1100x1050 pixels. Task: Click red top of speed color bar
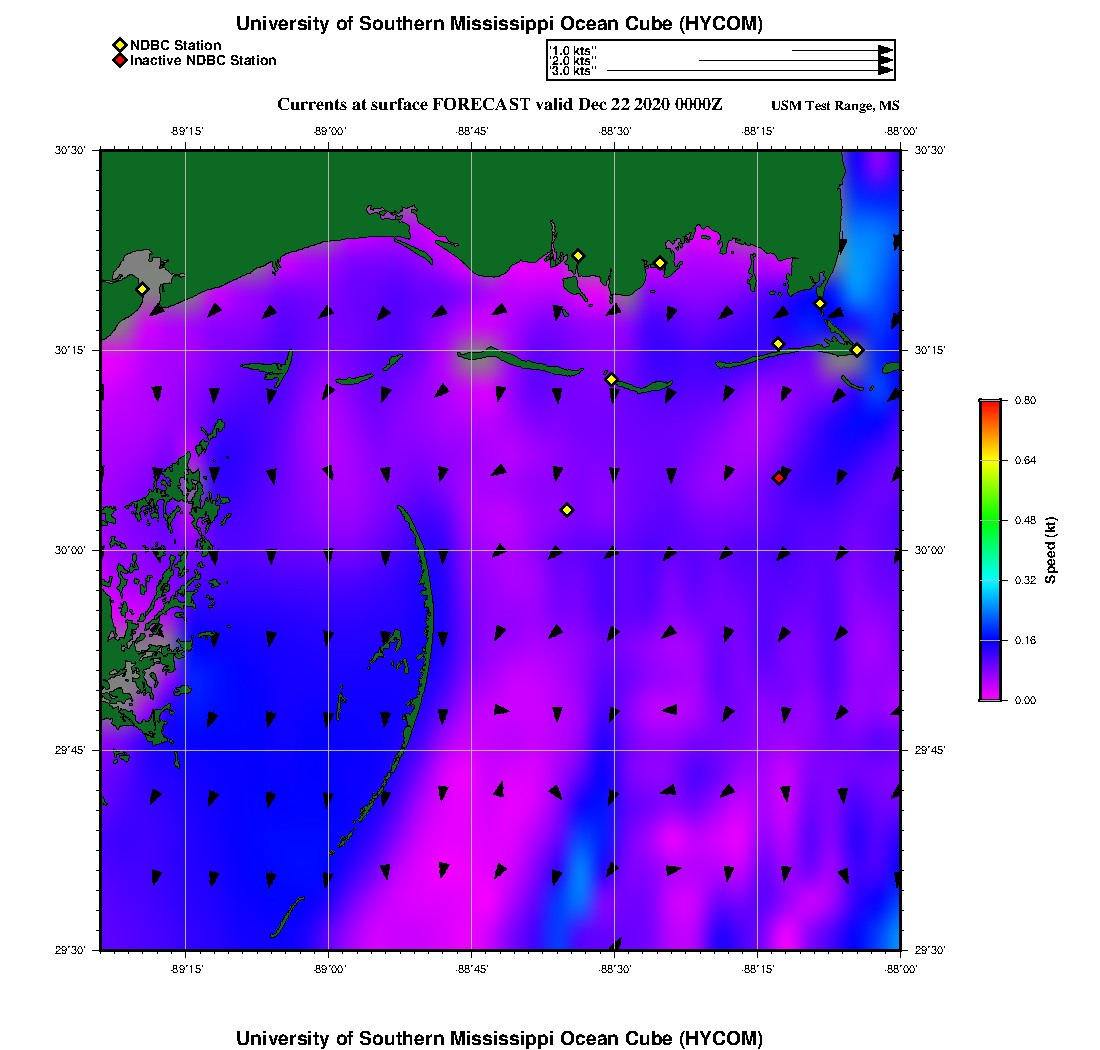[x=991, y=405]
